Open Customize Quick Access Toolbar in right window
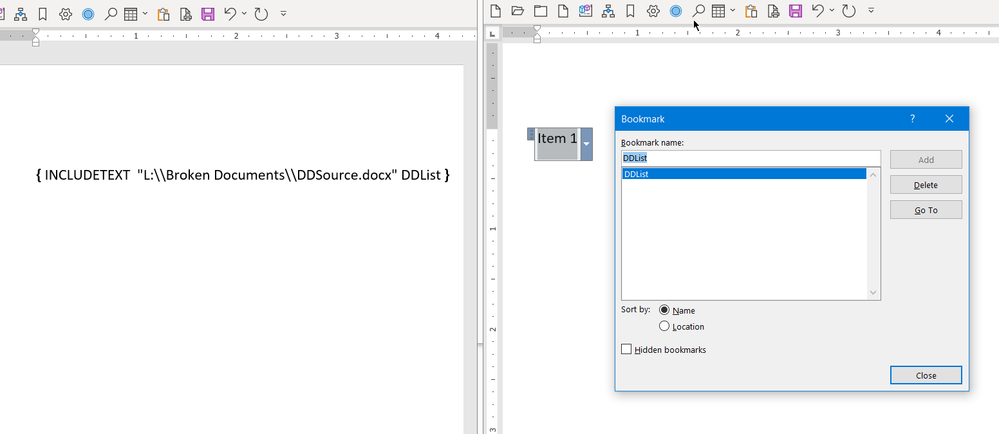The image size is (999, 434). tap(871, 11)
